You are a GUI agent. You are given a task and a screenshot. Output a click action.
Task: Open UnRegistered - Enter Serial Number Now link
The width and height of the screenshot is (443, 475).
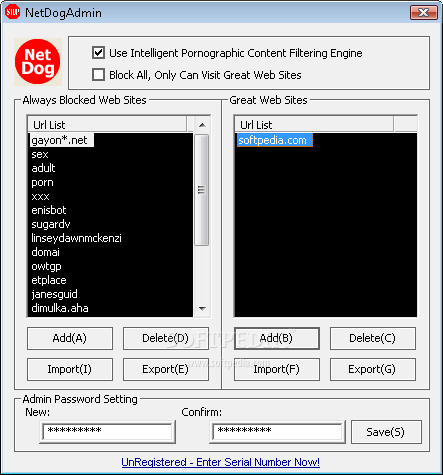(x=220, y=462)
